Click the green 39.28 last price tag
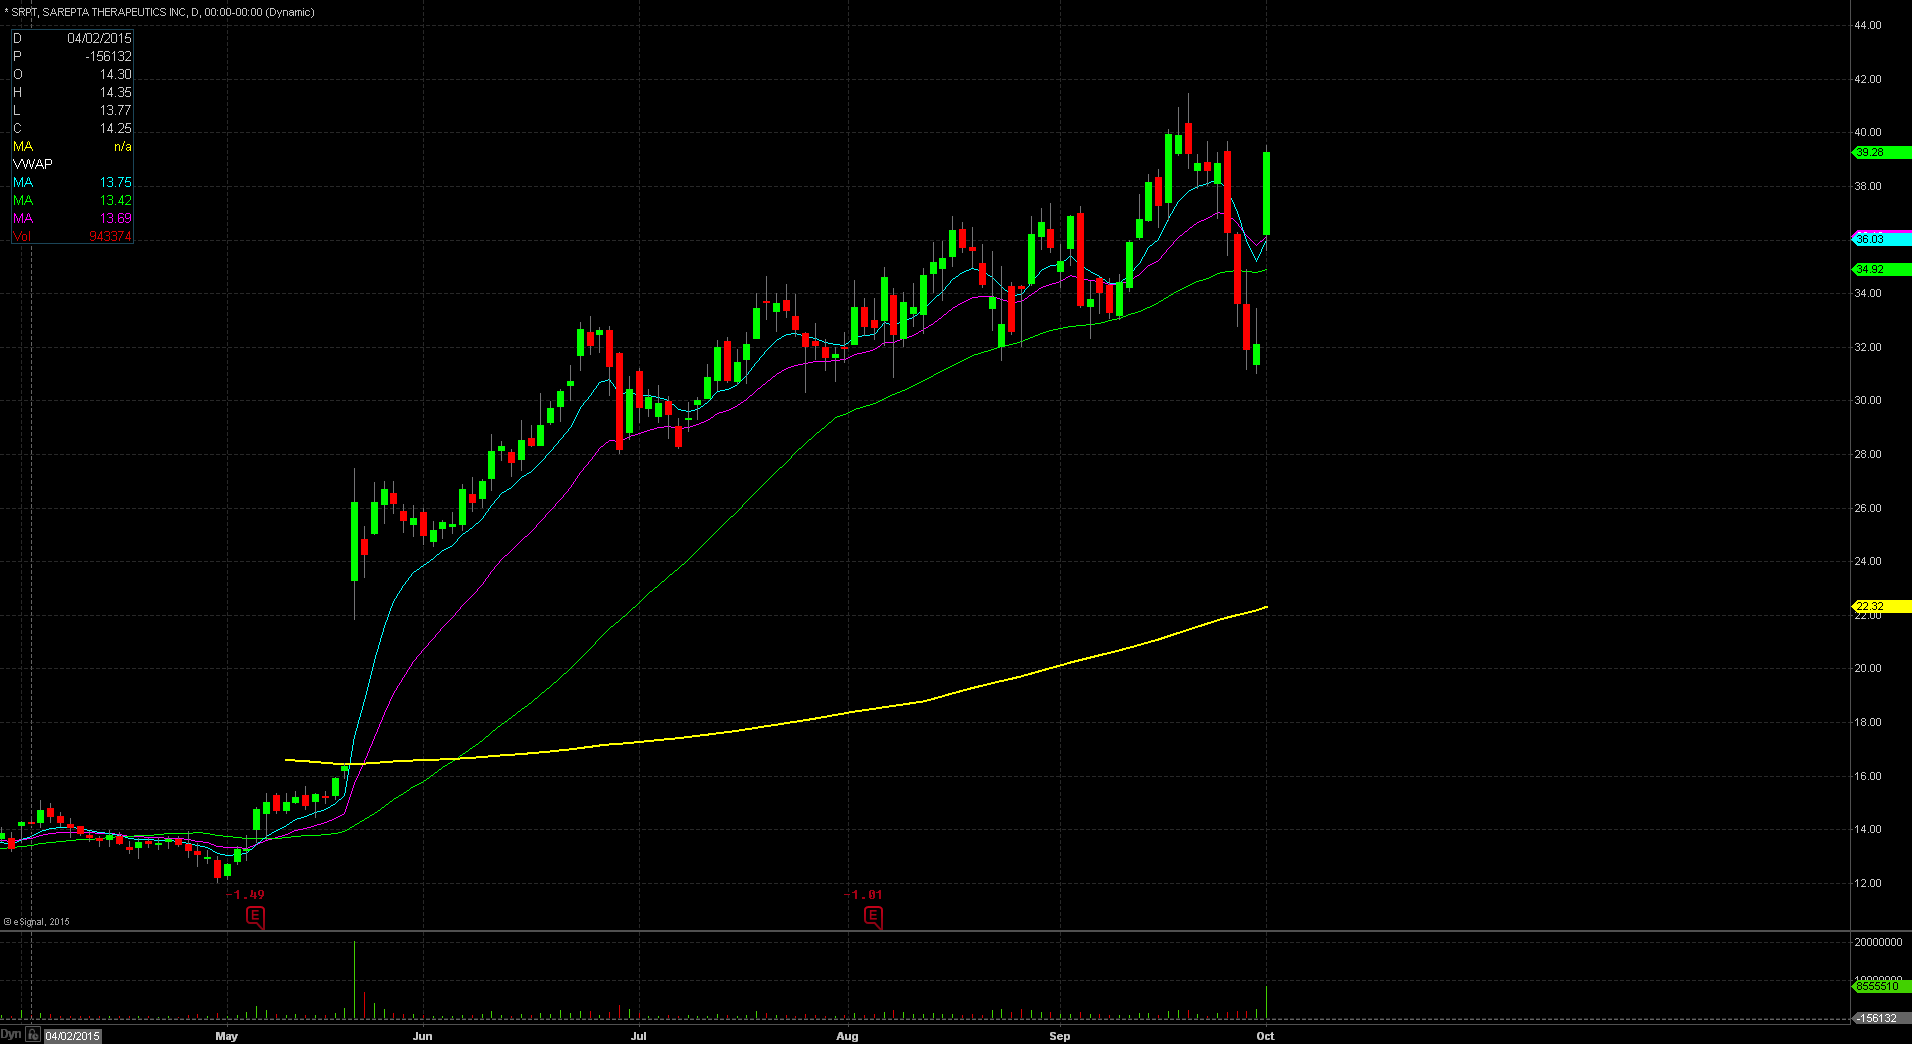The image size is (1912, 1044). pyautogui.click(x=1881, y=152)
